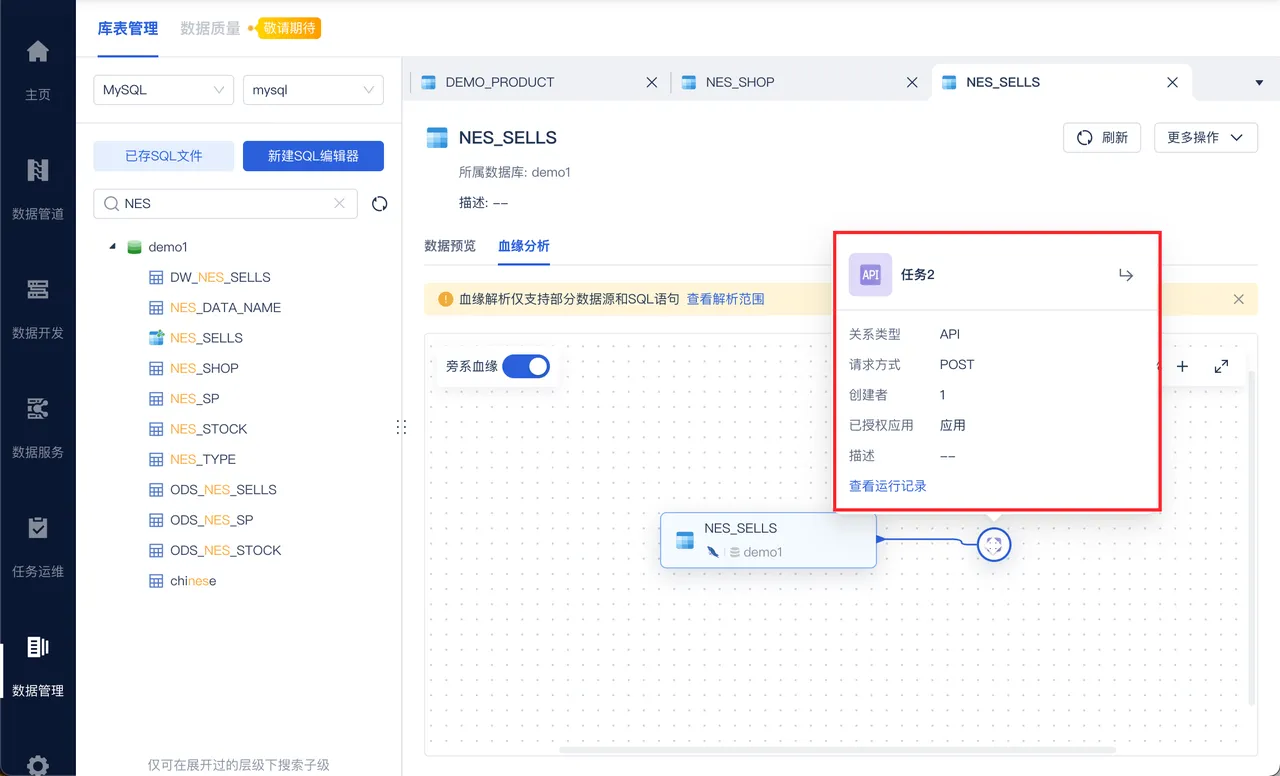Expand the 更多操作 dropdown button

(1205, 138)
